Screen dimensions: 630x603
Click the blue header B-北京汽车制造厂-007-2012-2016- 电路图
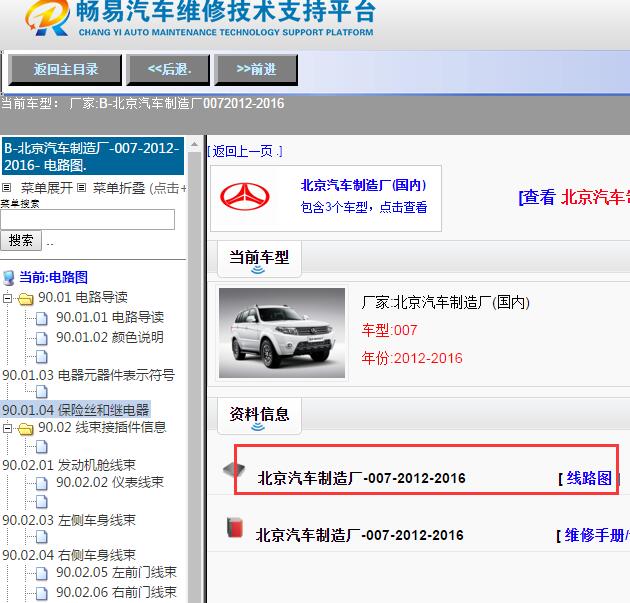click(92, 156)
